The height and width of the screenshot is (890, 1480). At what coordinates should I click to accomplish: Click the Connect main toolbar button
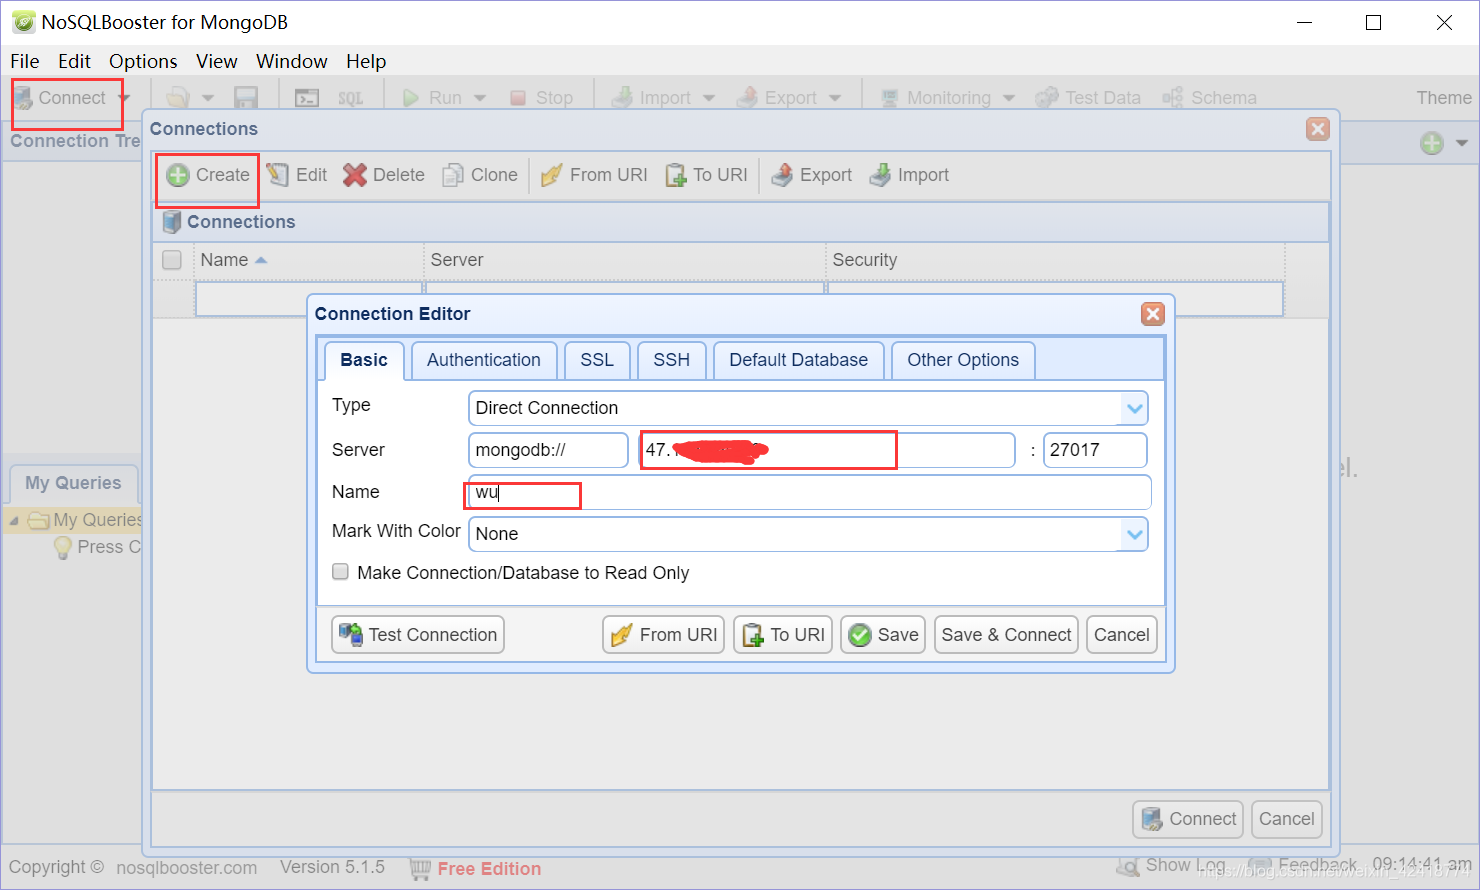point(60,98)
